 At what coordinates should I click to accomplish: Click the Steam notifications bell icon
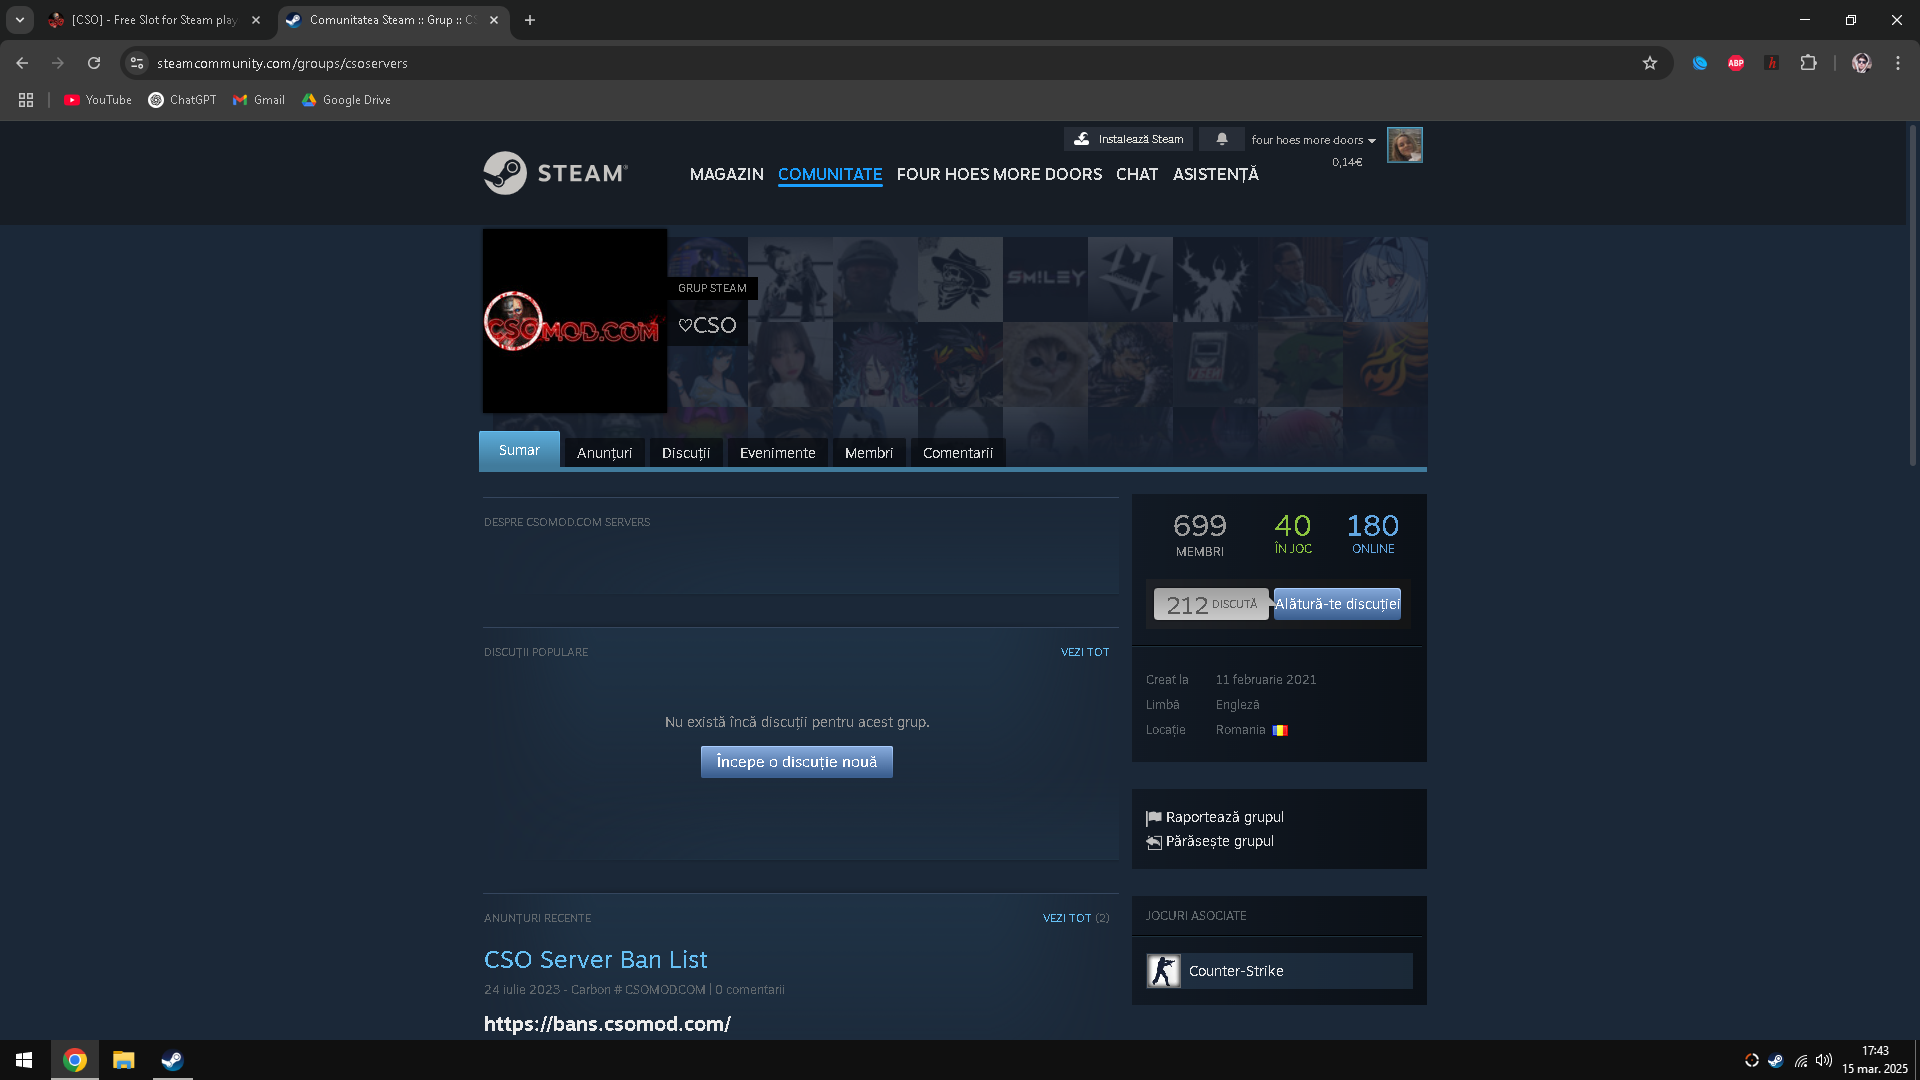coord(1221,139)
